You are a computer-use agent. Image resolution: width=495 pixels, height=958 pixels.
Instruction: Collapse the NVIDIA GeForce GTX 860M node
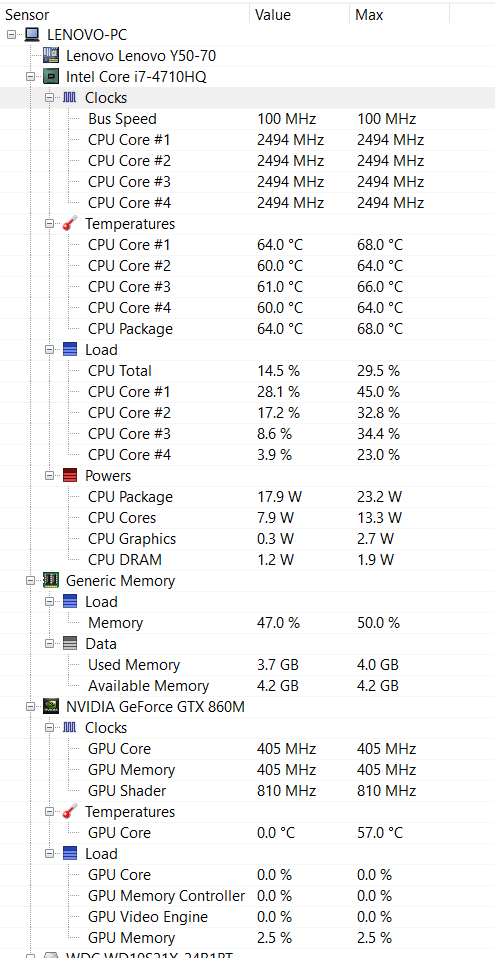coord(30,707)
